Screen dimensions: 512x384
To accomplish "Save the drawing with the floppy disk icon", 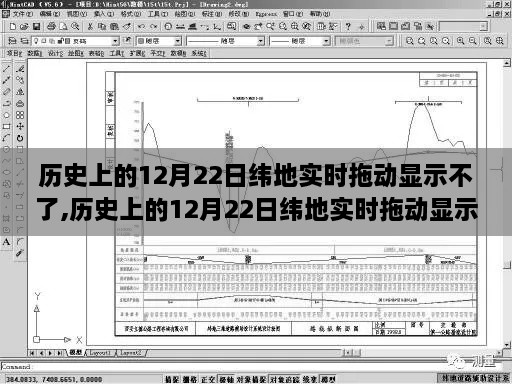I will (x=36, y=26).
